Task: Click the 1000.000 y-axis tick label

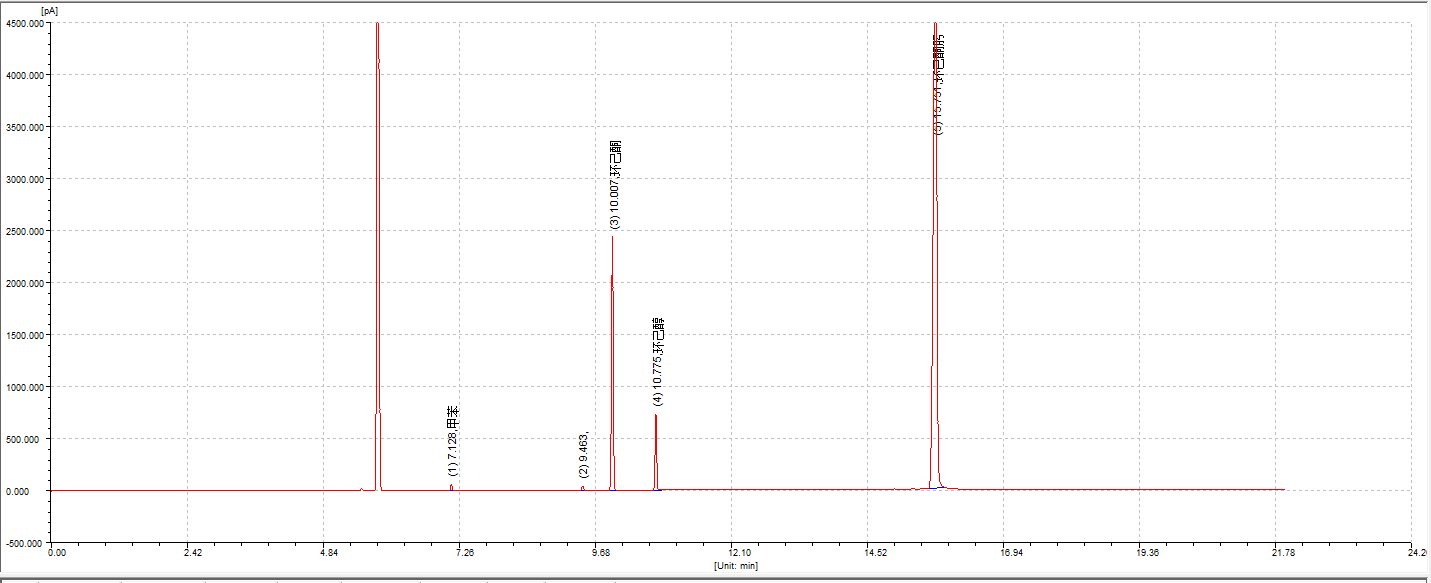Action: [23, 387]
